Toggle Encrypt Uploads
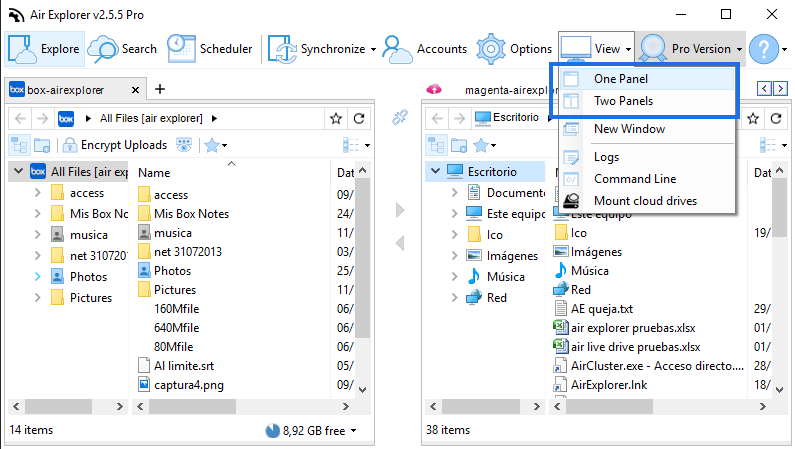This screenshot has height=449, width=795. [115, 145]
